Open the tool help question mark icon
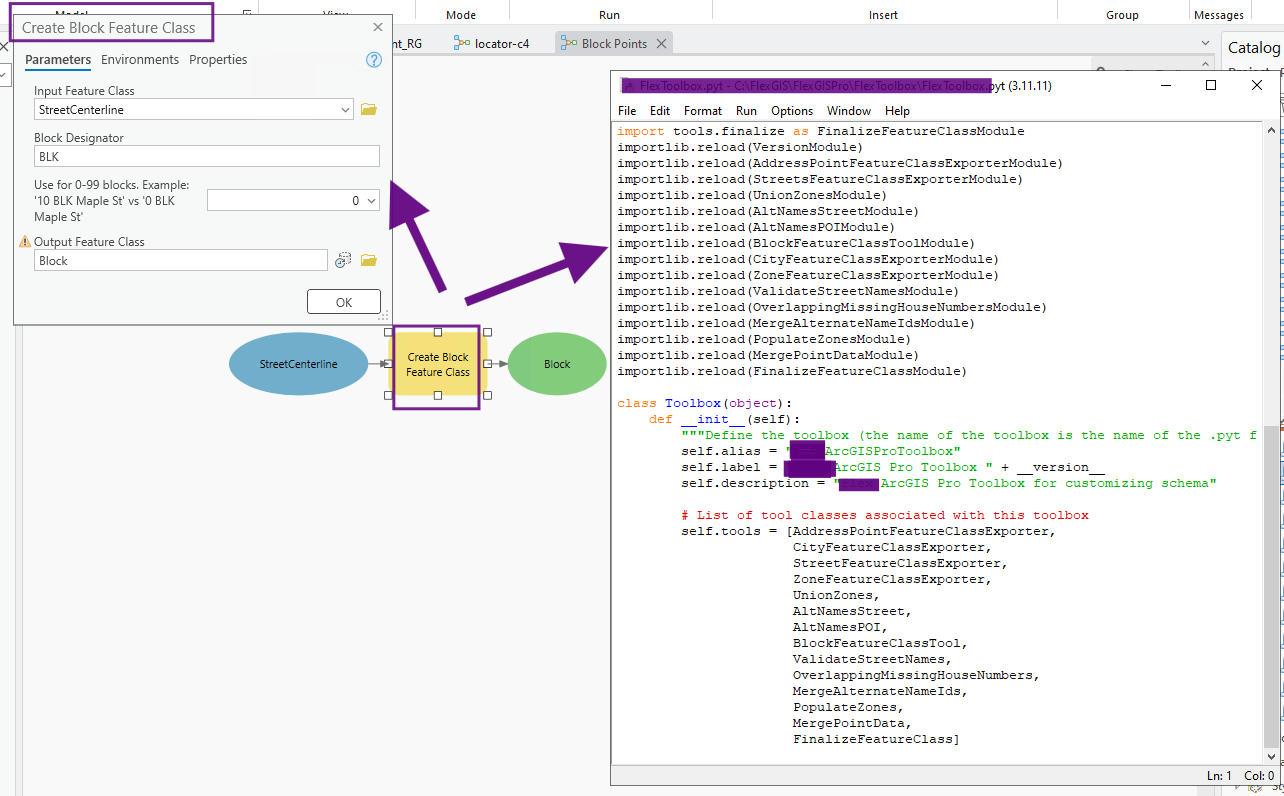Viewport: 1284px width, 796px height. point(374,60)
